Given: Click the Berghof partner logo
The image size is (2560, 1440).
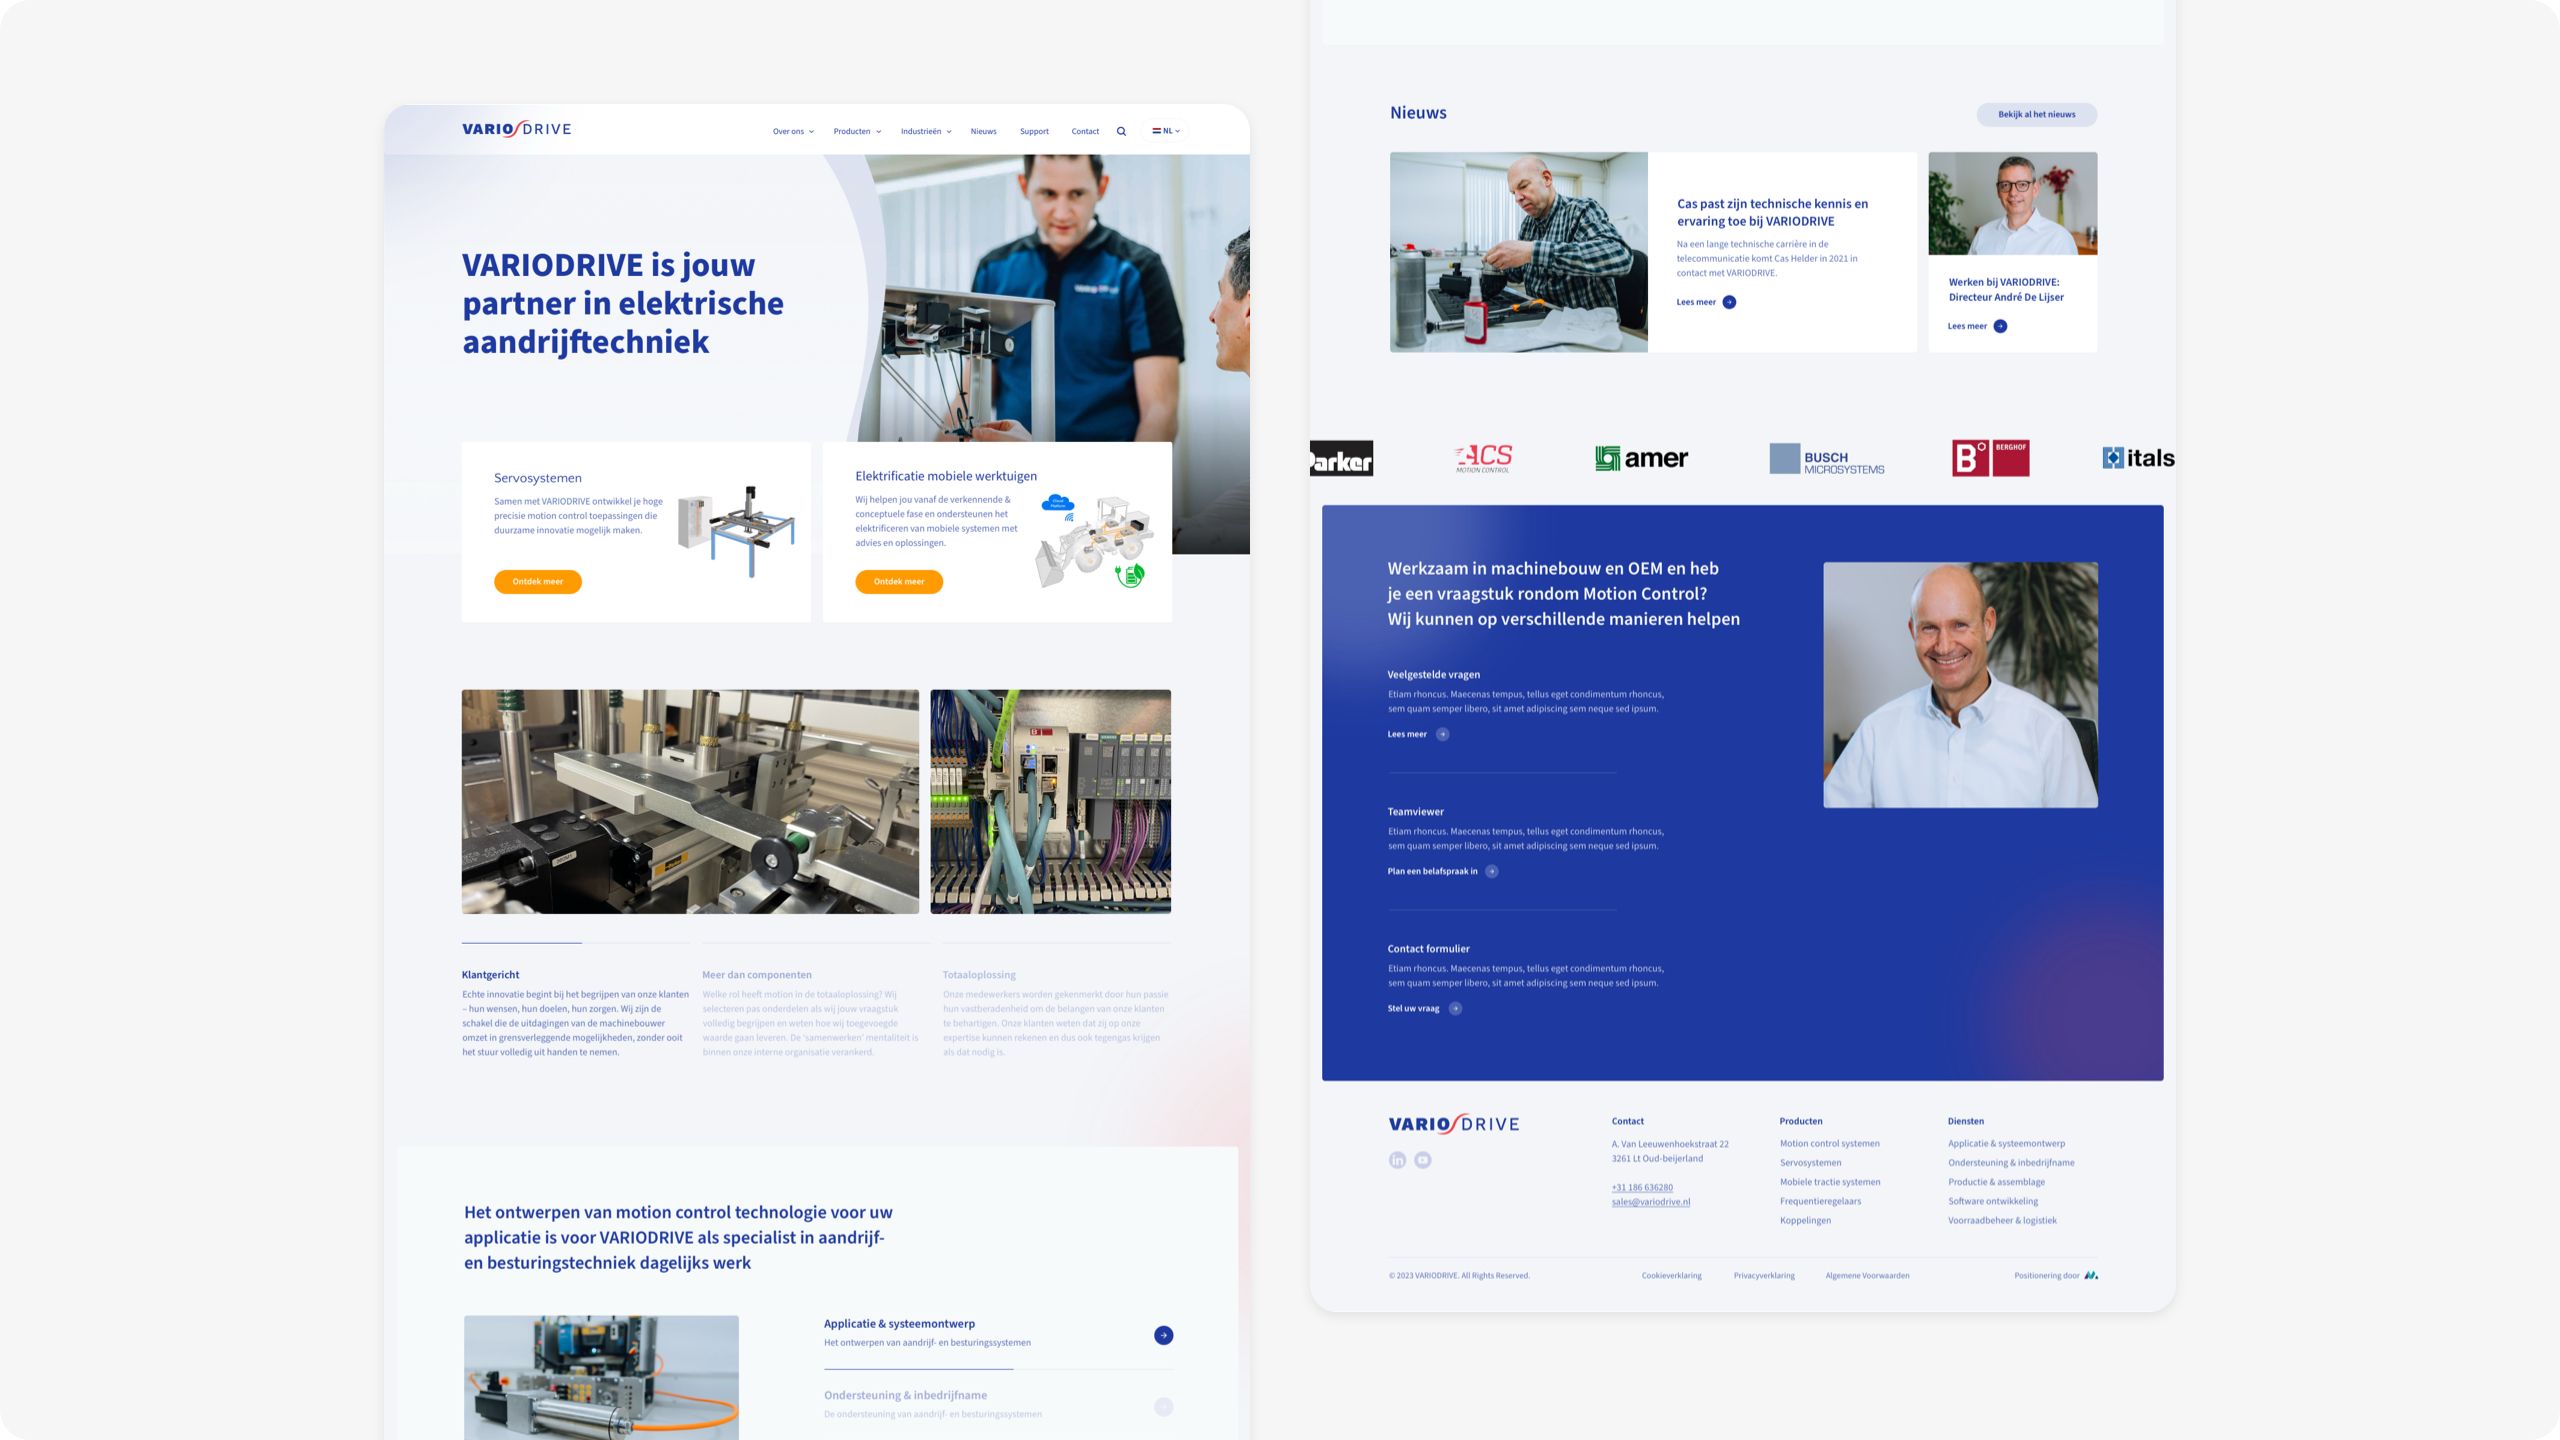Looking at the screenshot, I should [x=1990, y=458].
